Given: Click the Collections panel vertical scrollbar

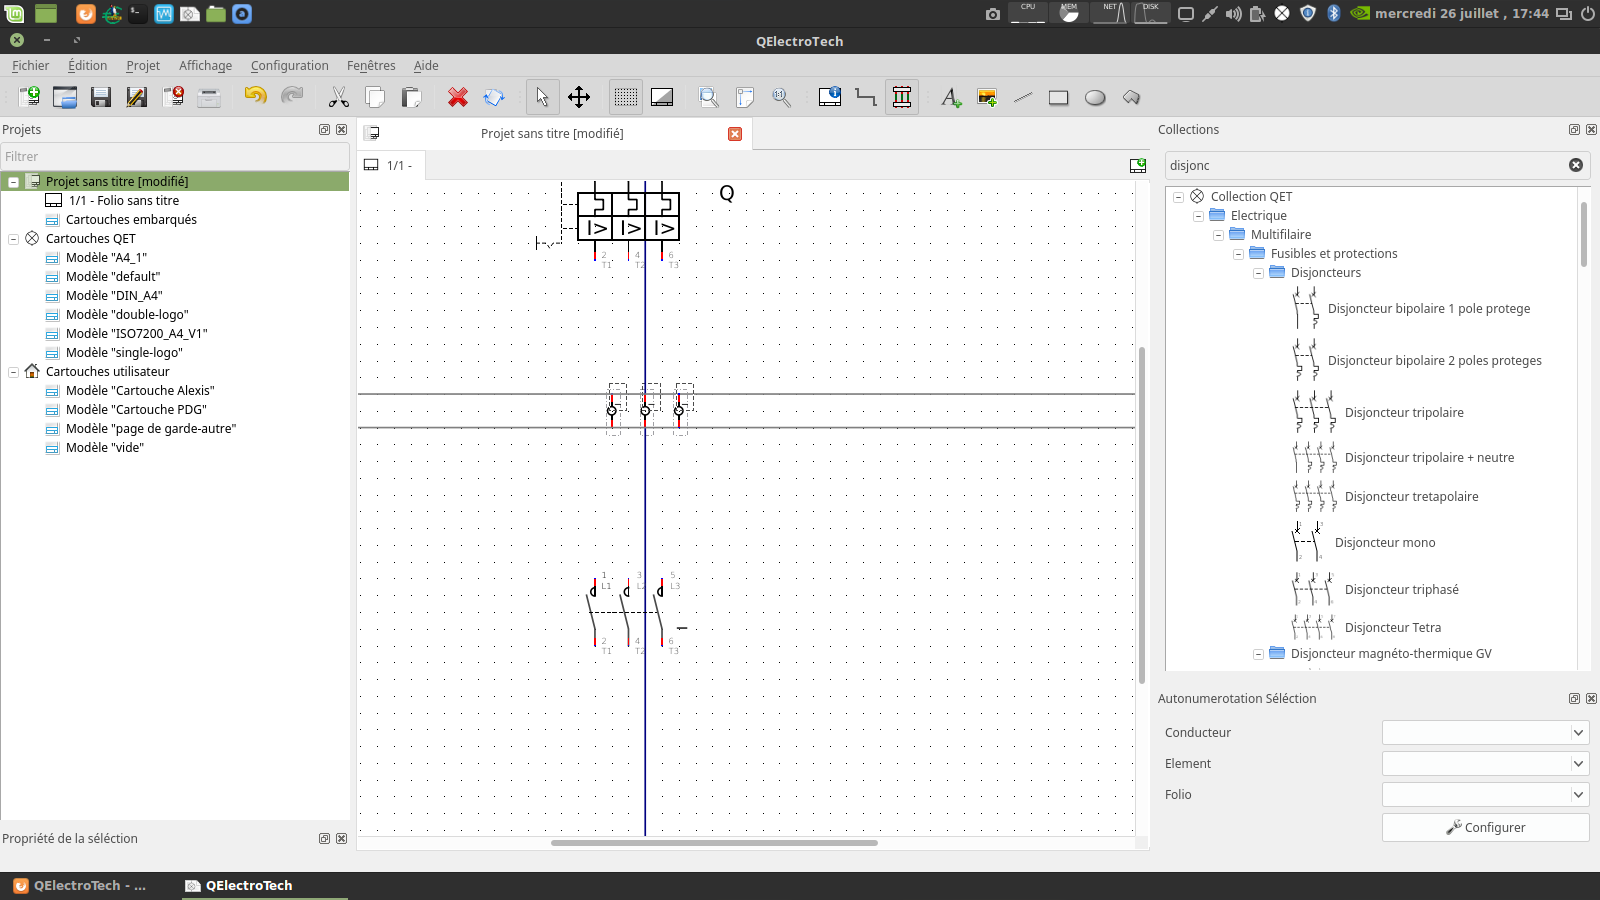Looking at the screenshot, I should click(1583, 235).
